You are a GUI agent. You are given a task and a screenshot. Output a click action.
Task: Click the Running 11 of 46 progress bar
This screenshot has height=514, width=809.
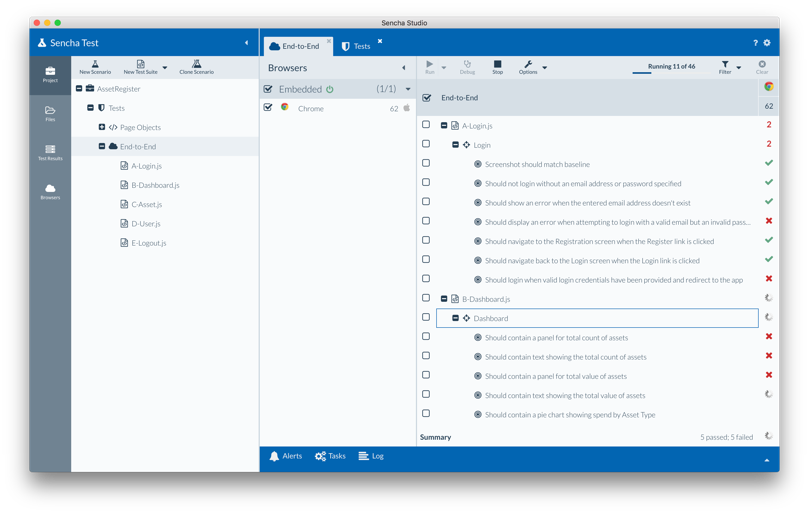click(x=671, y=73)
